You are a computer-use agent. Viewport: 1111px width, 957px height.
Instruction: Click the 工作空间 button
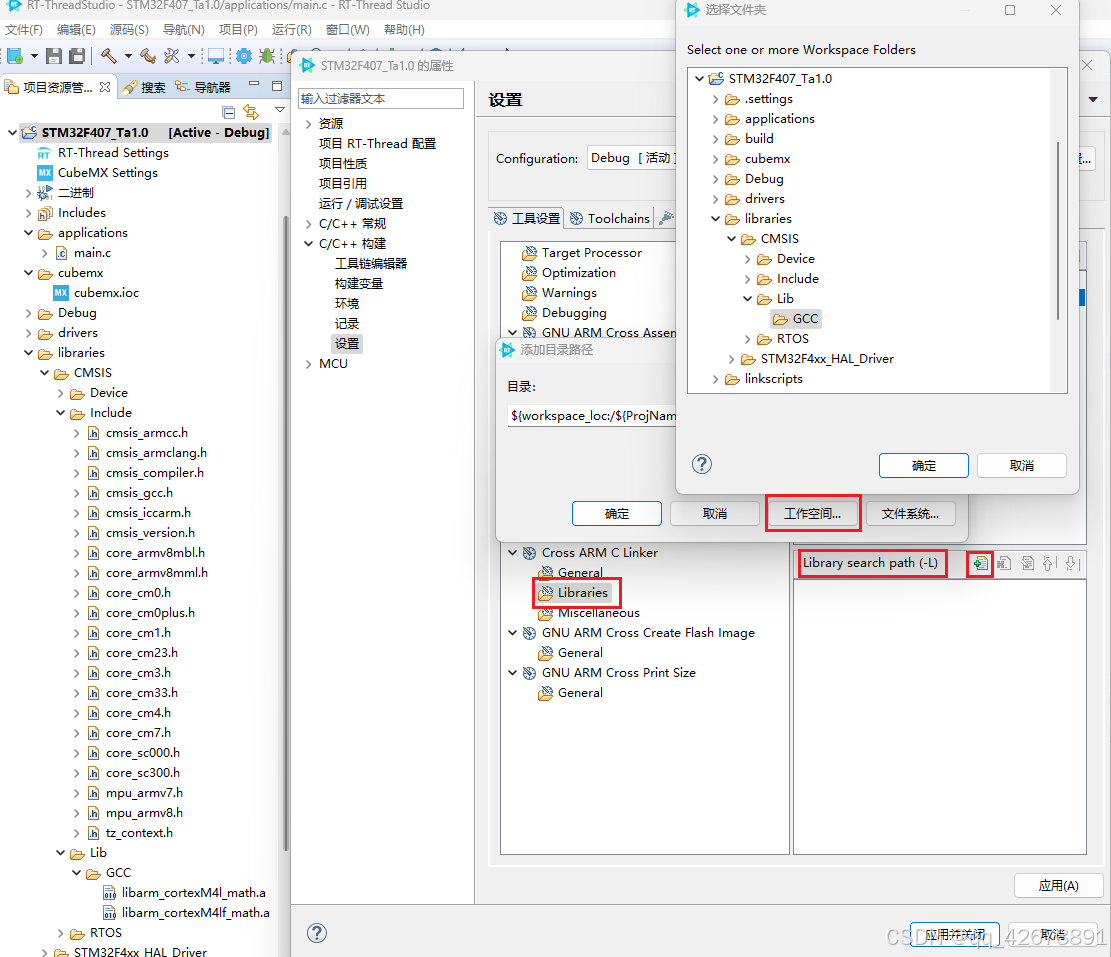click(813, 513)
